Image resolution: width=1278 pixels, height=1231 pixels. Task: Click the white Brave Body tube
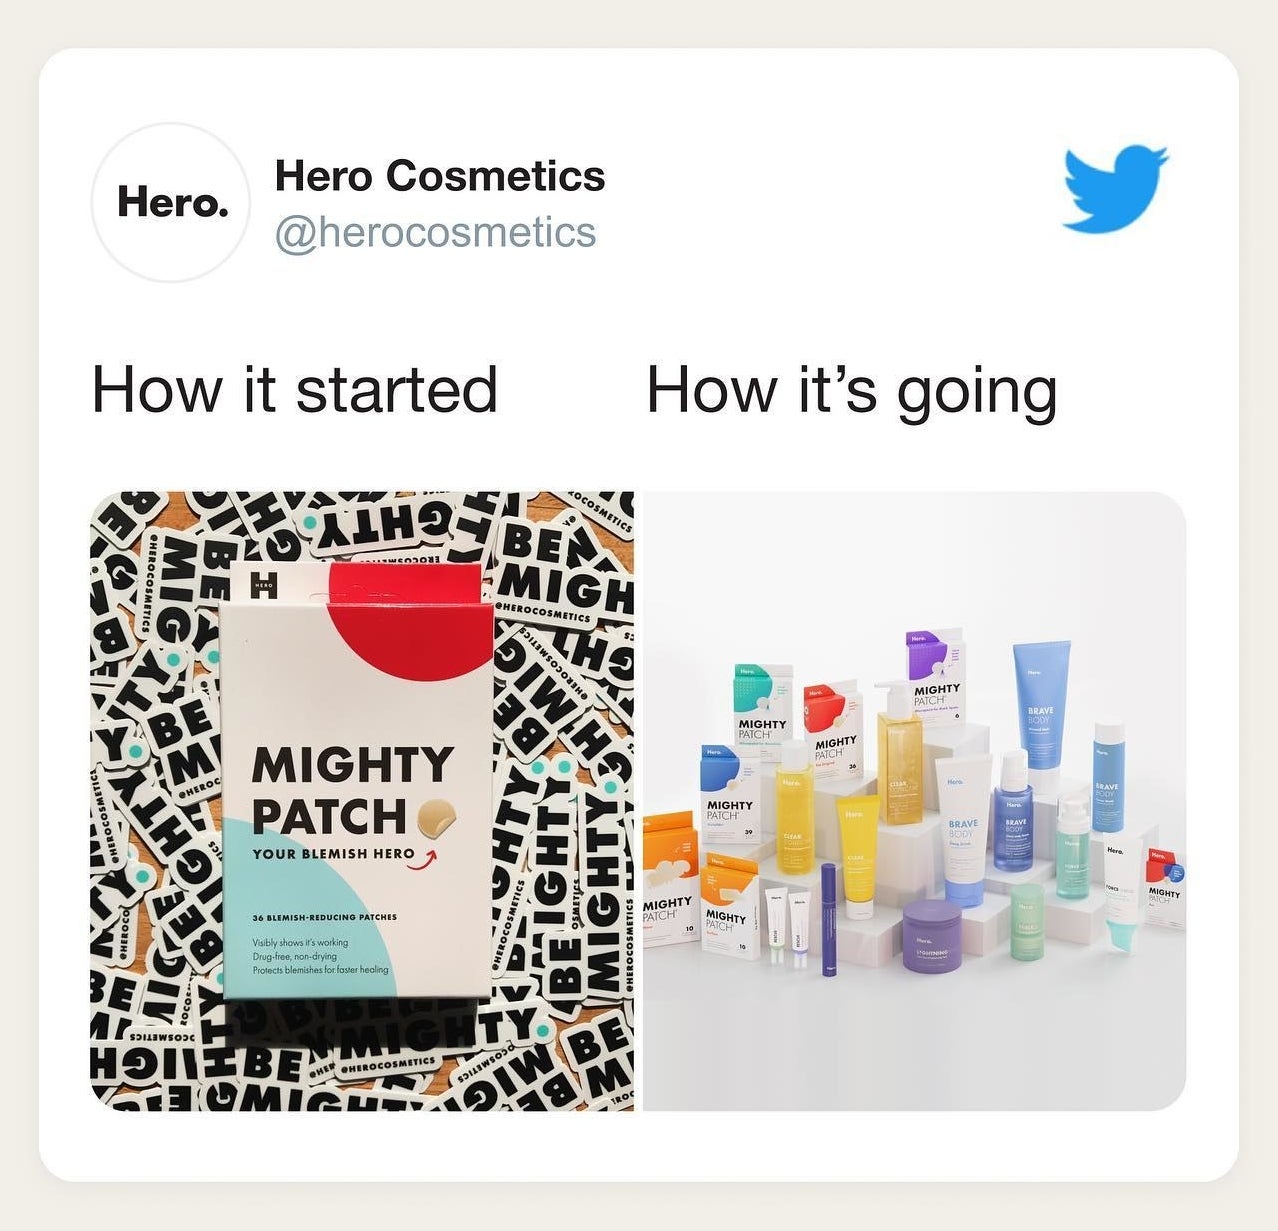pyautogui.click(x=965, y=829)
